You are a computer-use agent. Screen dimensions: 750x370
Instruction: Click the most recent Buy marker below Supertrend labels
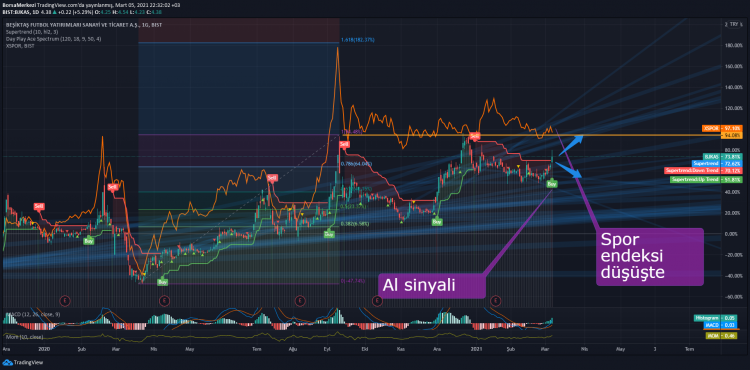[x=551, y=184]
